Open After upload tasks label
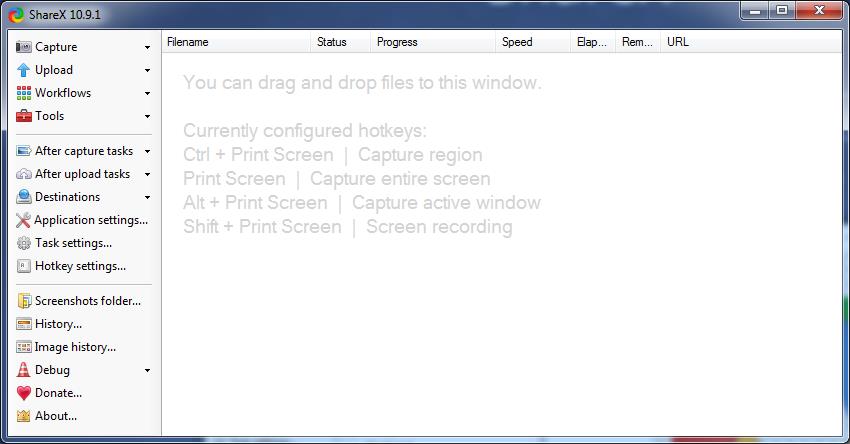Screen dimensions: 850x444 82,174
